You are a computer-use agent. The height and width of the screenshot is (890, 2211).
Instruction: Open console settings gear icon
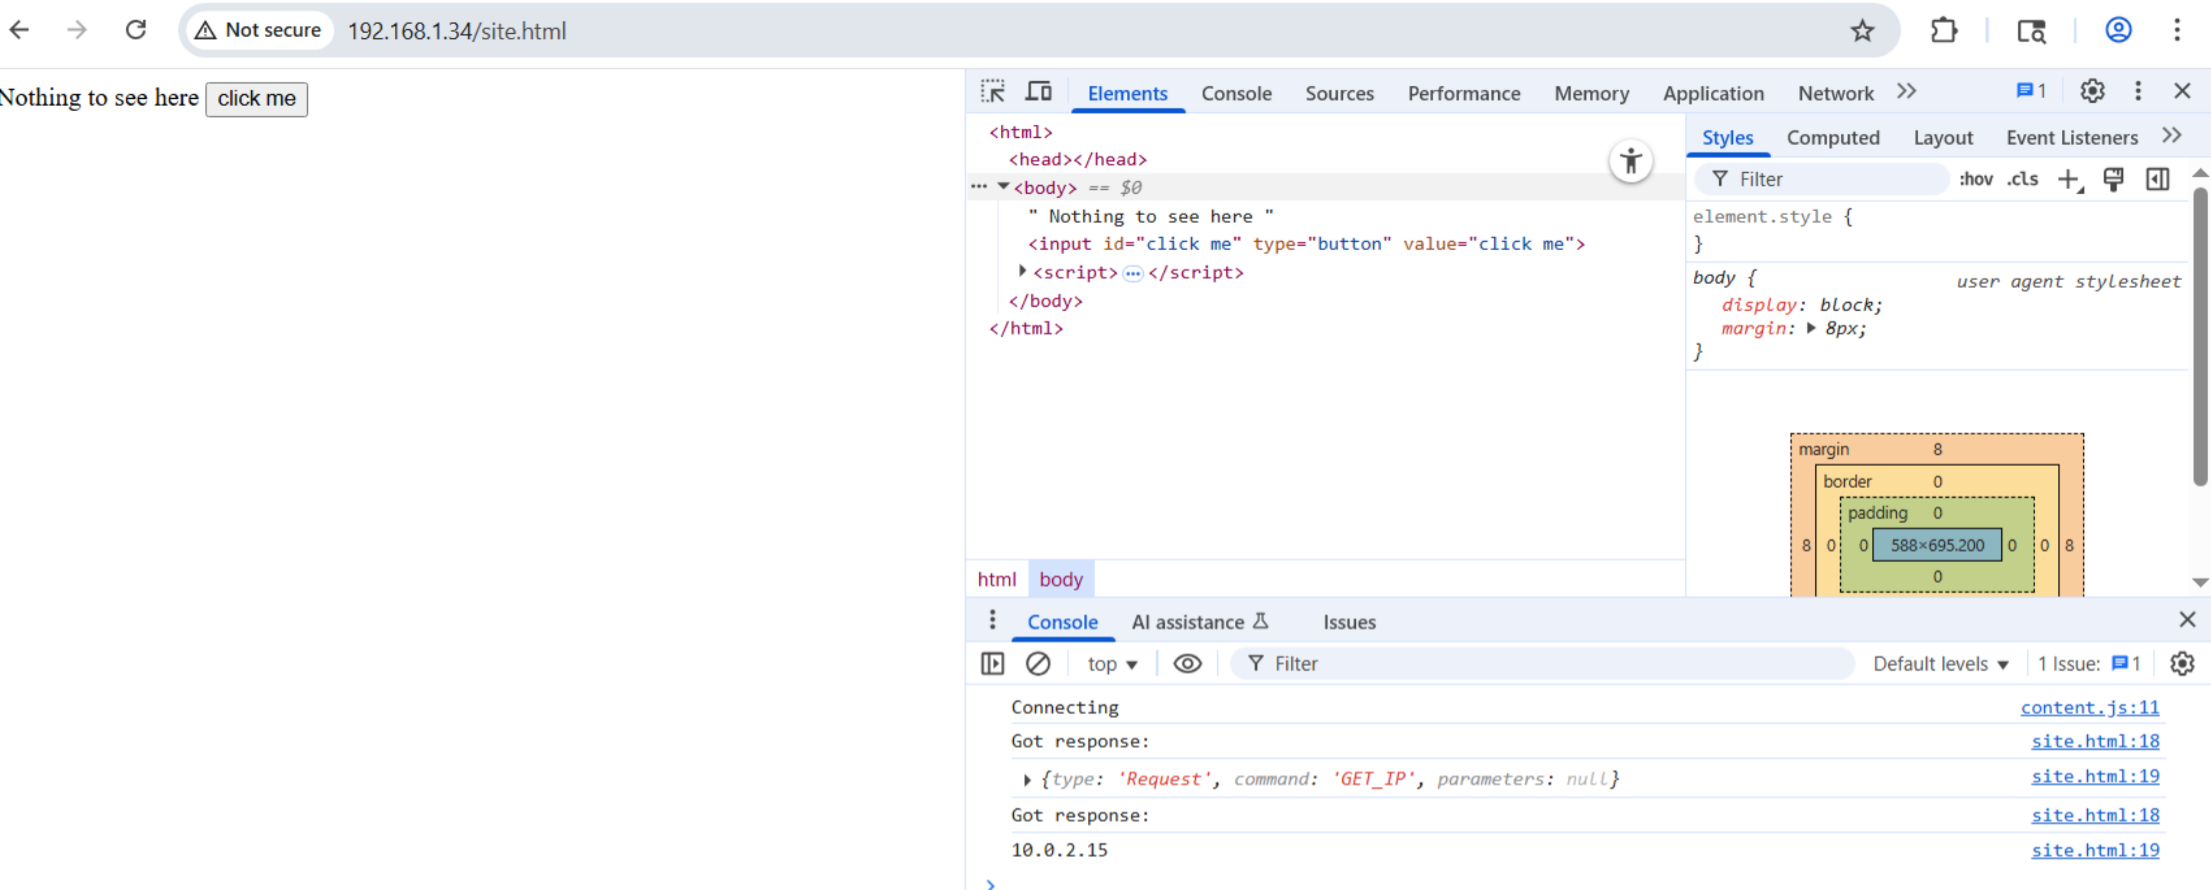point(2182,664)
